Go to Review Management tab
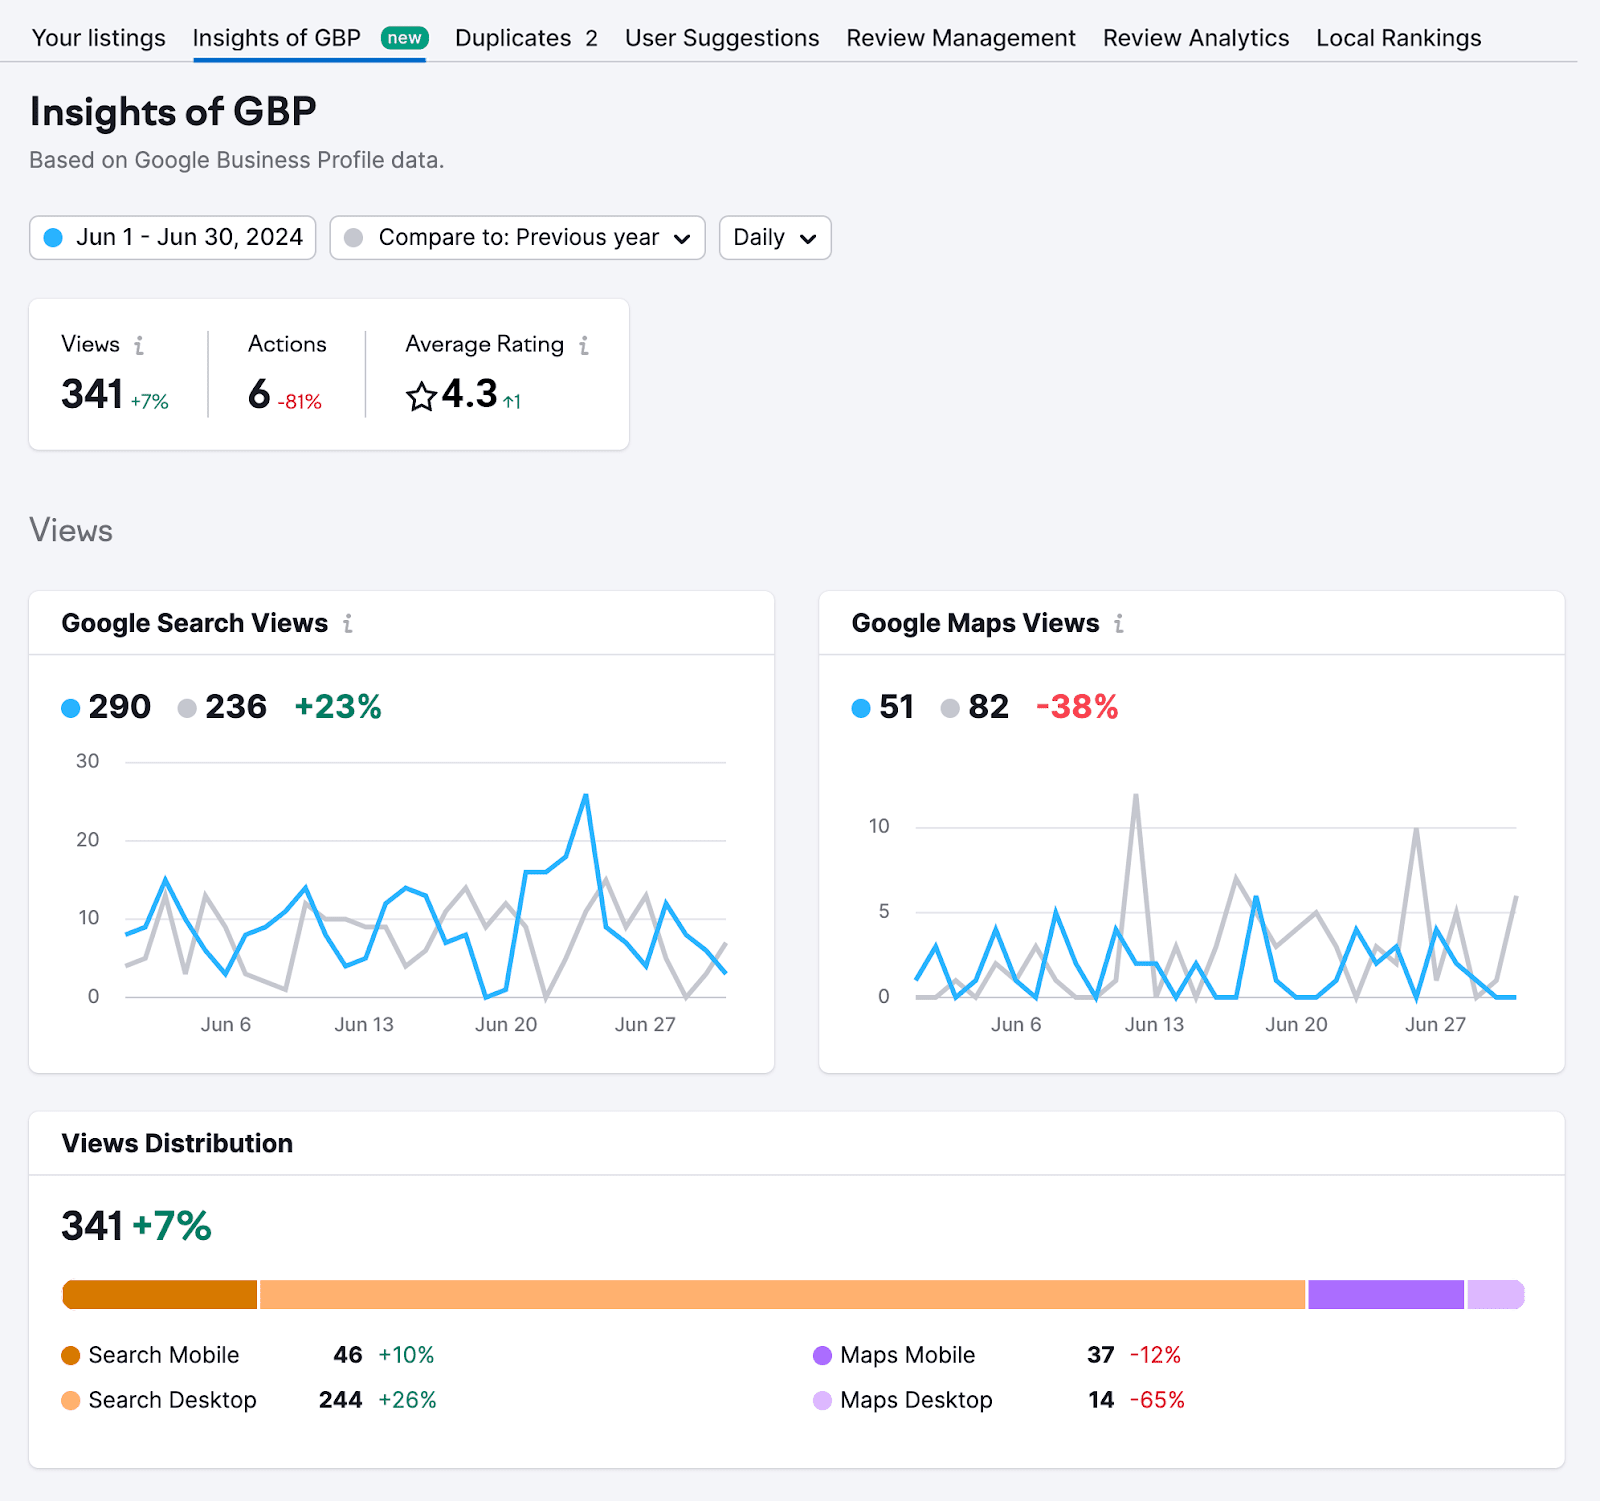The height and width of the screenshot is (1501, 1600). [x=961, y=38]
